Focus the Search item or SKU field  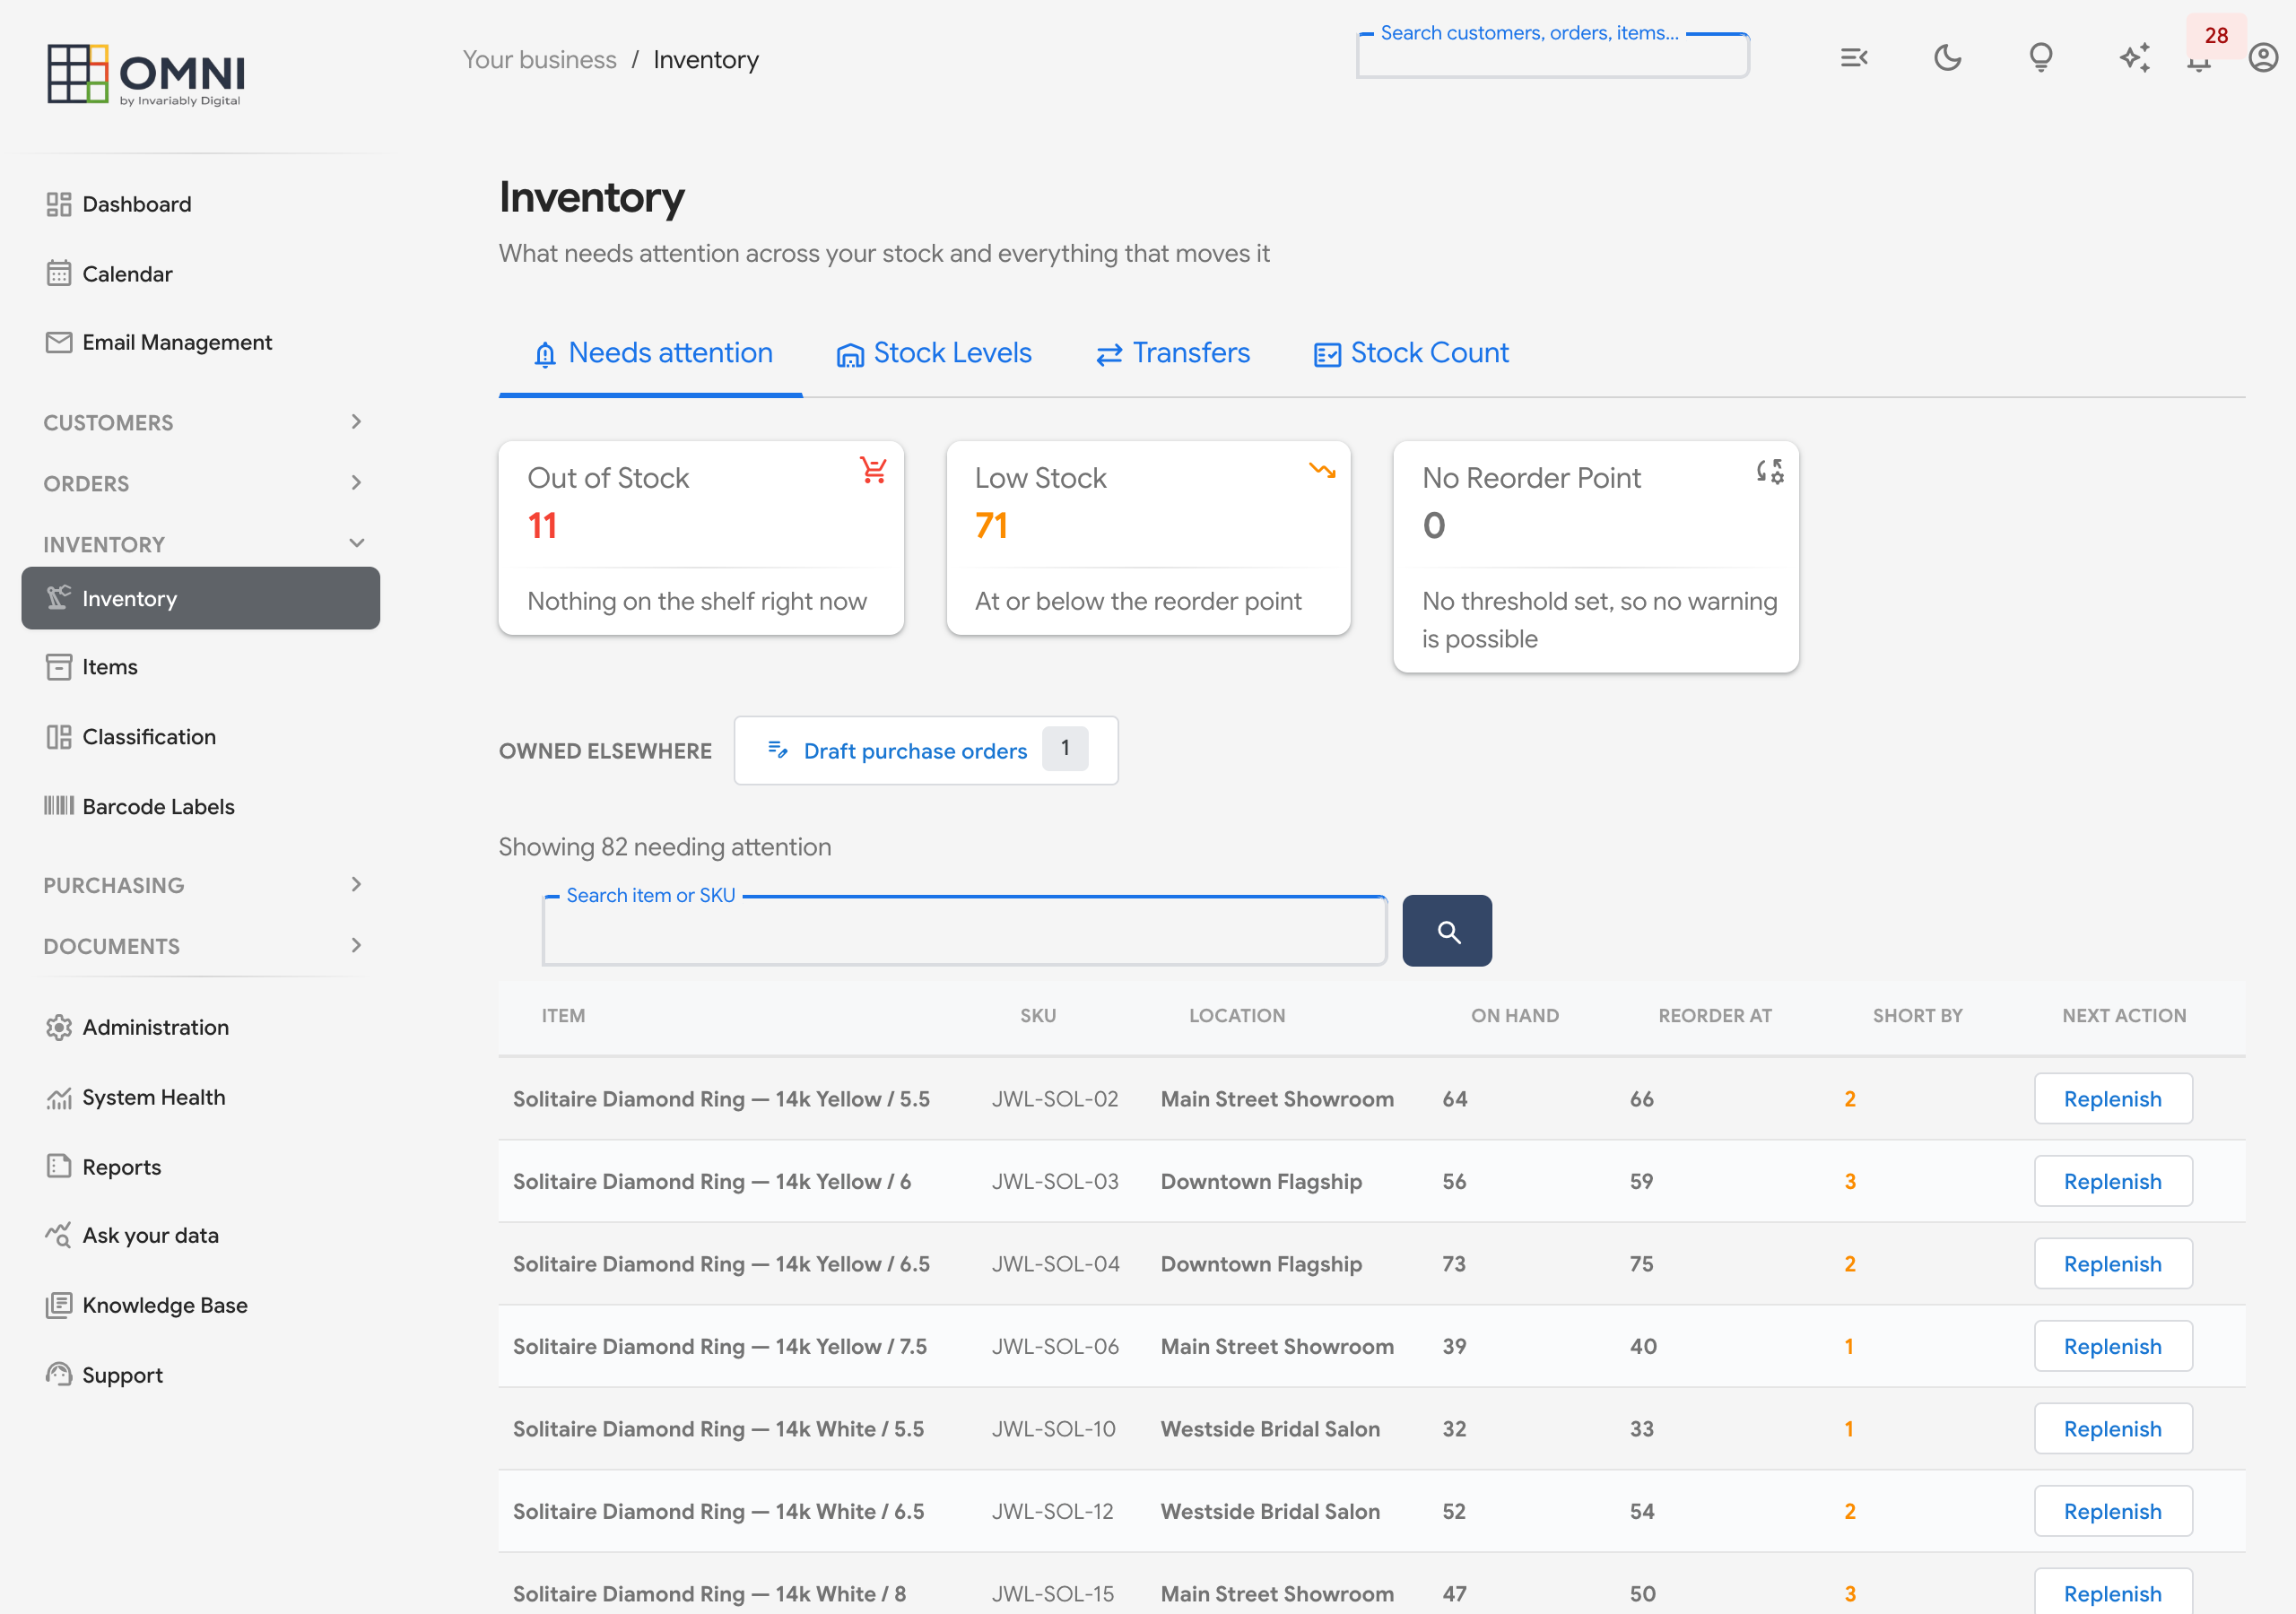(x=964, y=931)
